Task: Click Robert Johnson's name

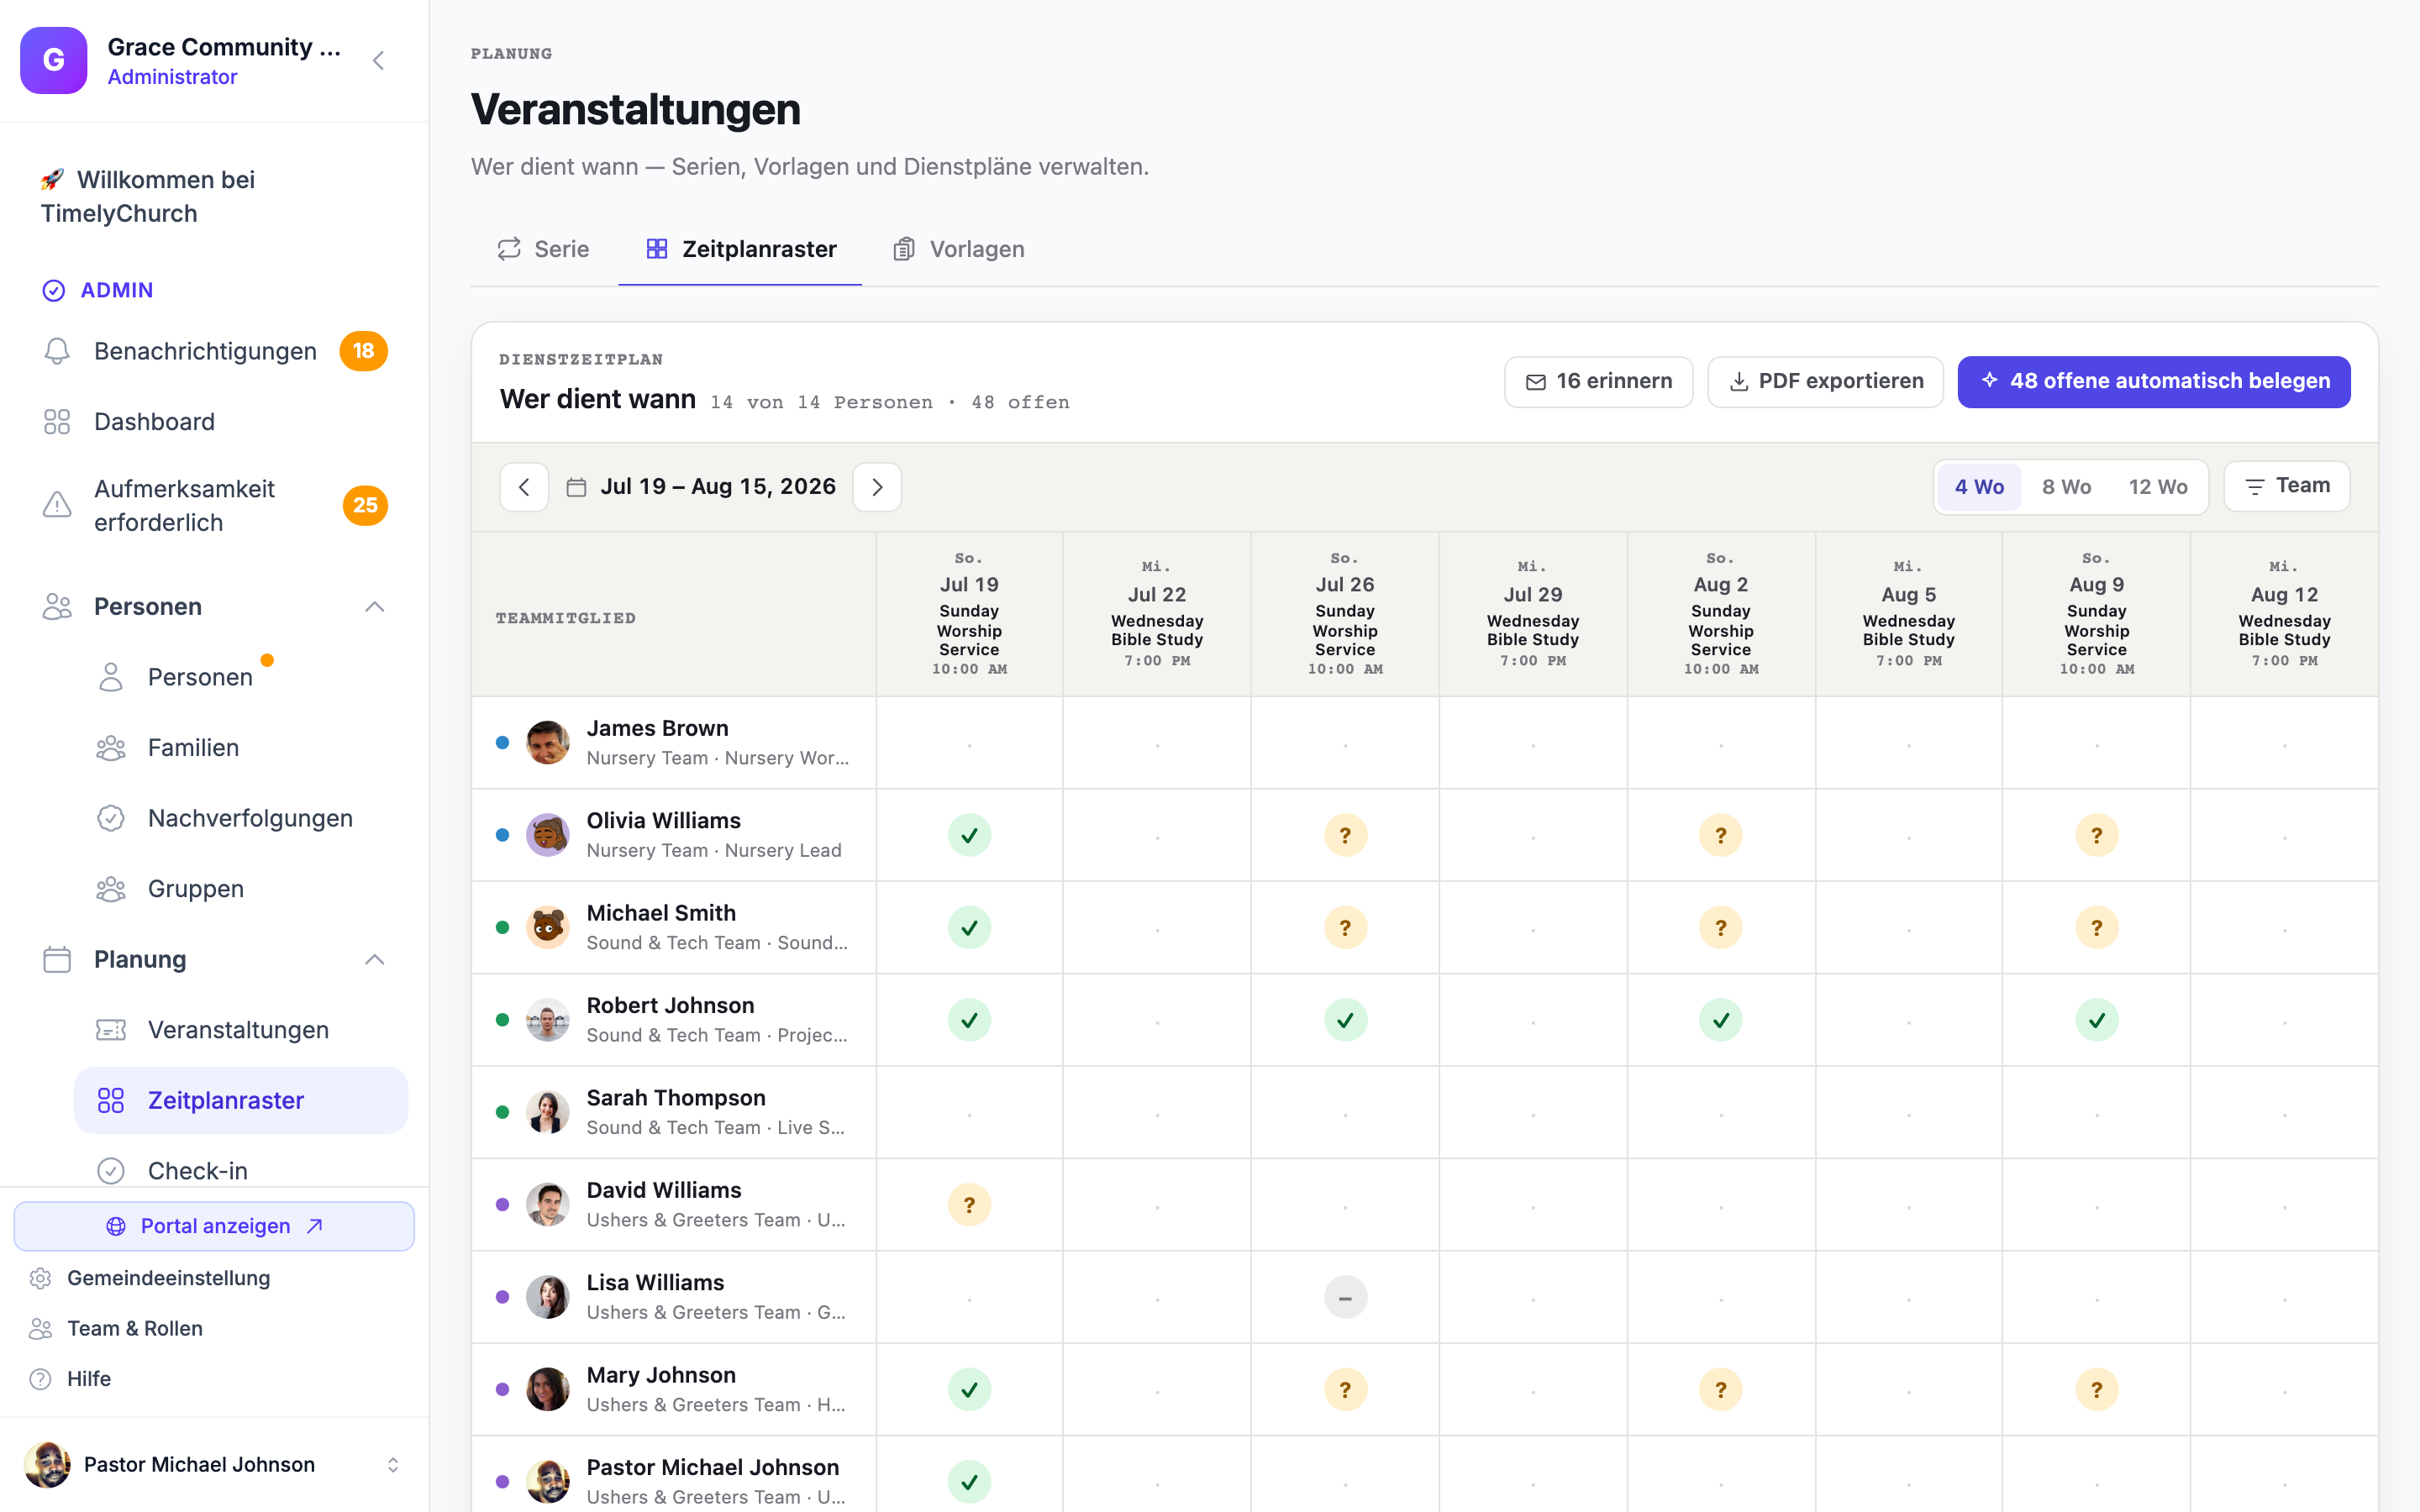Action: 670,1005
